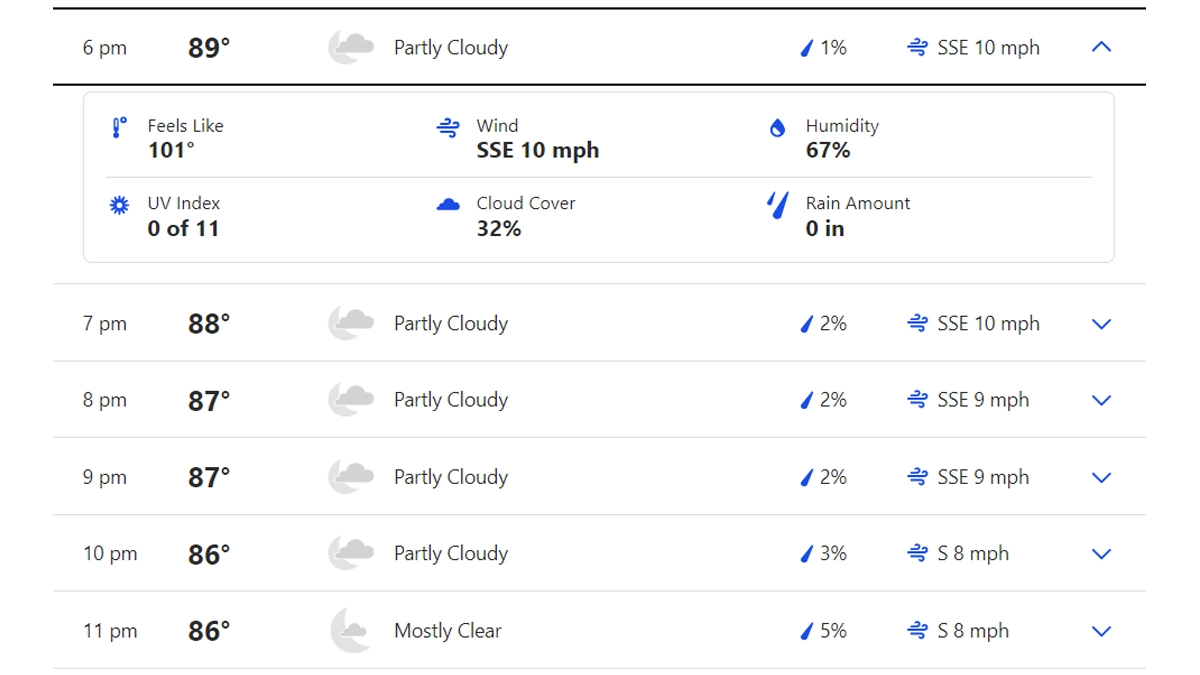1200x675 pixels.
Task: Click the Cloud Cover cloud icon
Action: (x=448, y=205)
